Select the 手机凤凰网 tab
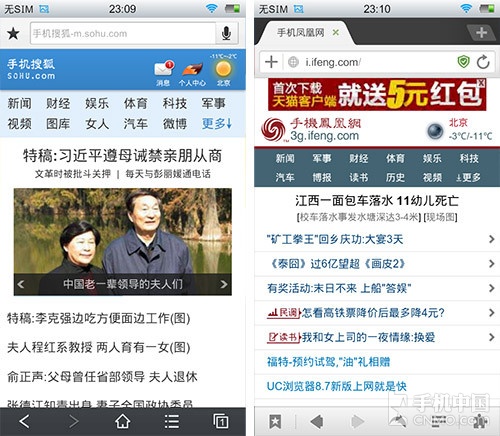Screen dimensions: 500x436 pyautogui.click(x=300, y=33)
